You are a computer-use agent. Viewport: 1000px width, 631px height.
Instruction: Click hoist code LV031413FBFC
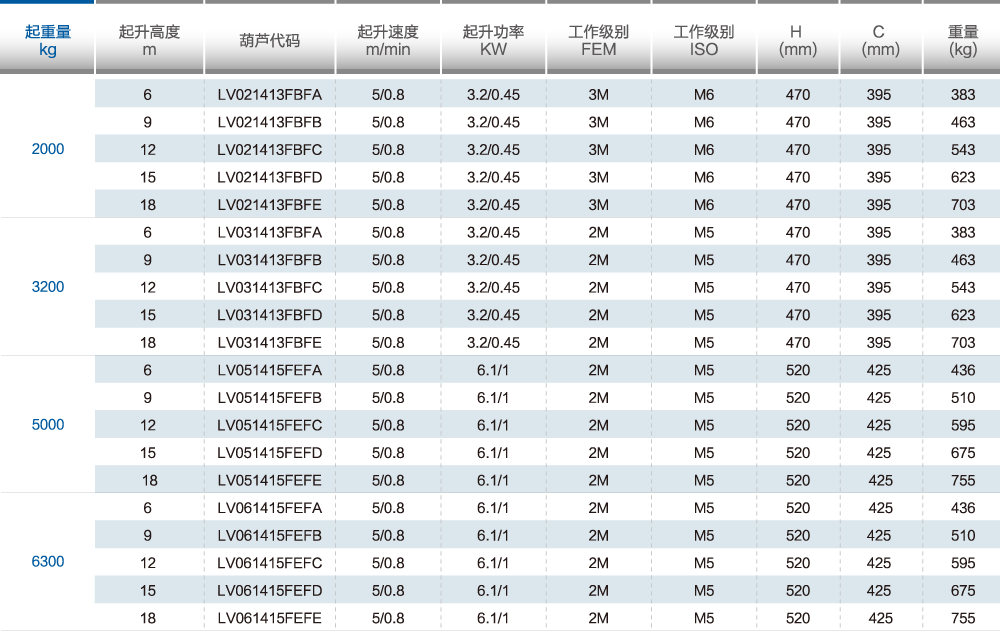(269, 288)
